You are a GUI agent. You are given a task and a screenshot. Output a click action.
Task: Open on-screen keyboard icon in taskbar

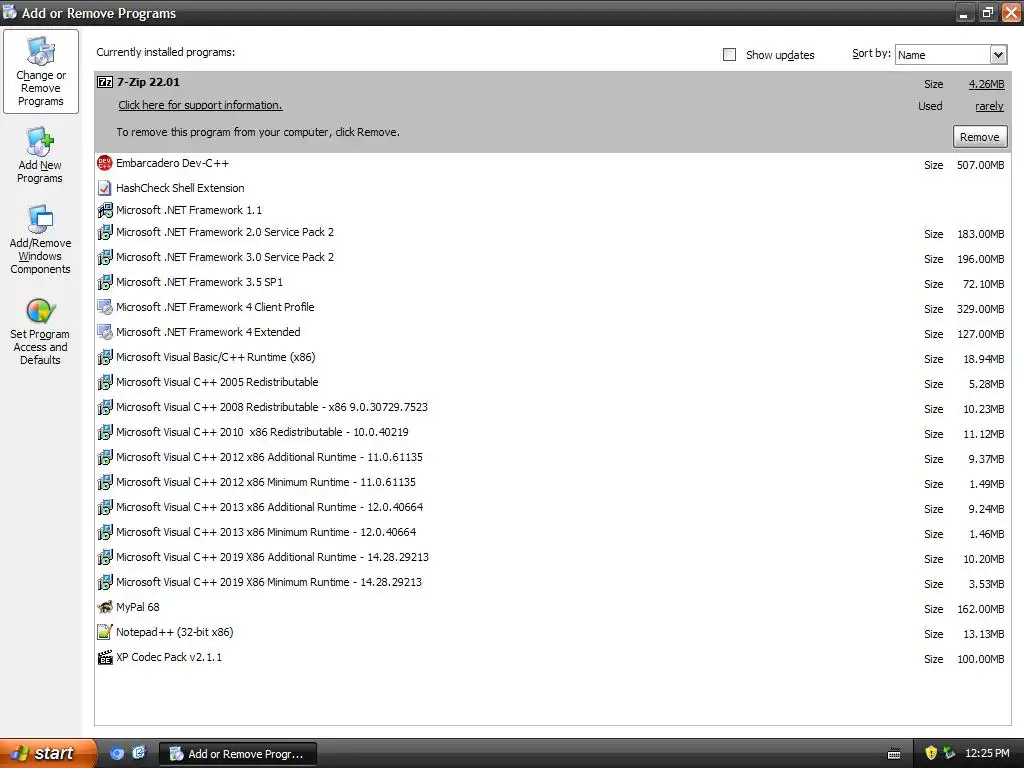click(894, 754)
